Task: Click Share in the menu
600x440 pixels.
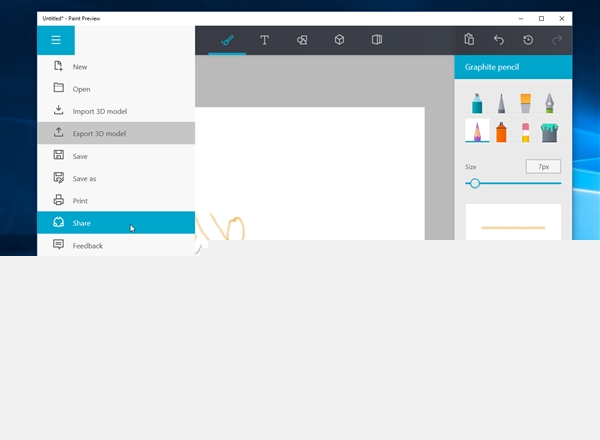Action: [x=116, y=223]
